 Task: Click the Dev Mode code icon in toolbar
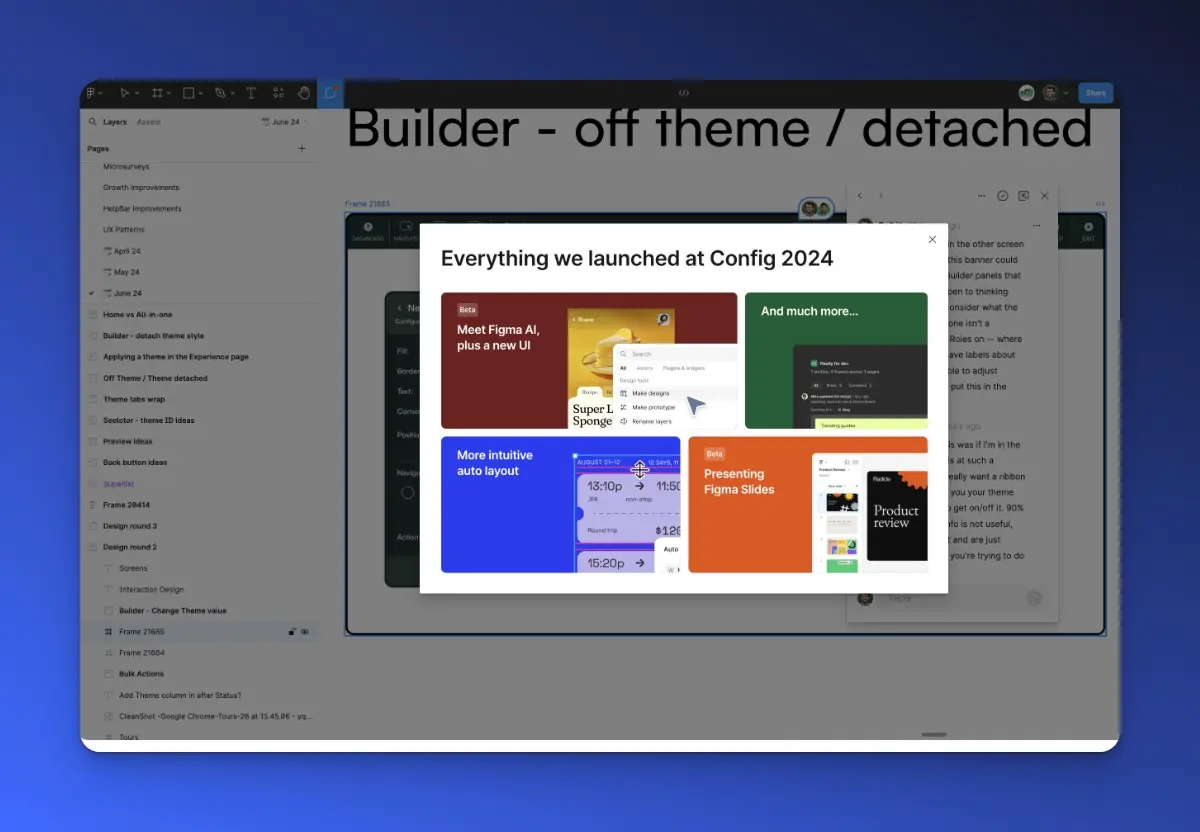[x=684, y=93]
